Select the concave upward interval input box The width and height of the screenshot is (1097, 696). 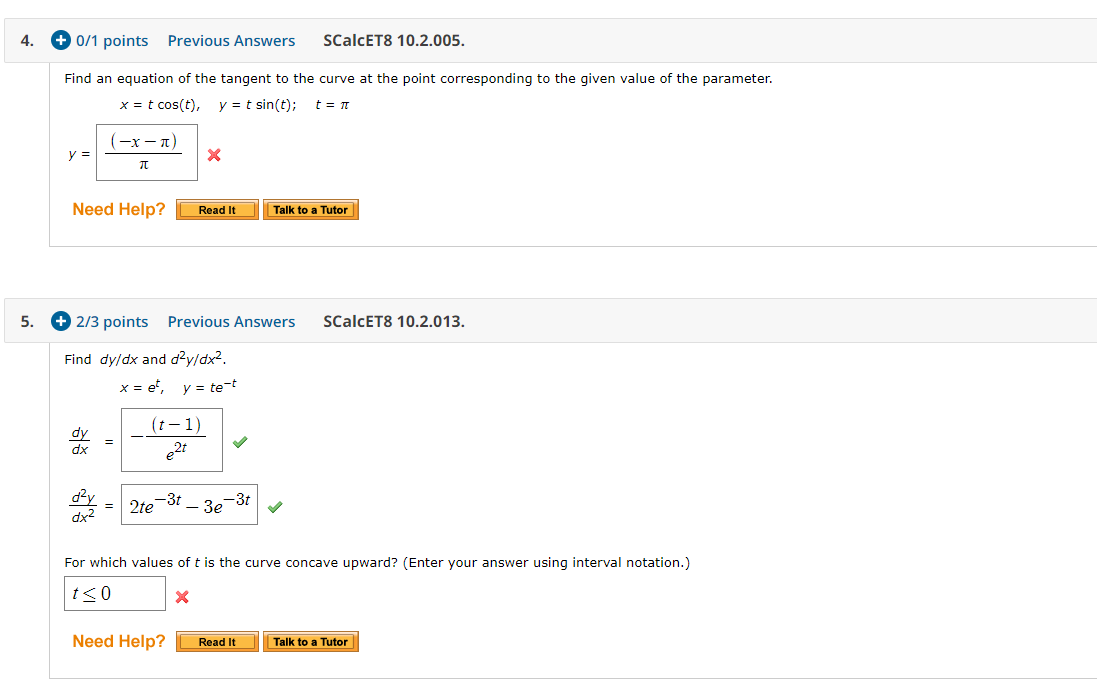pyautogui.click(x=114, y=593)
